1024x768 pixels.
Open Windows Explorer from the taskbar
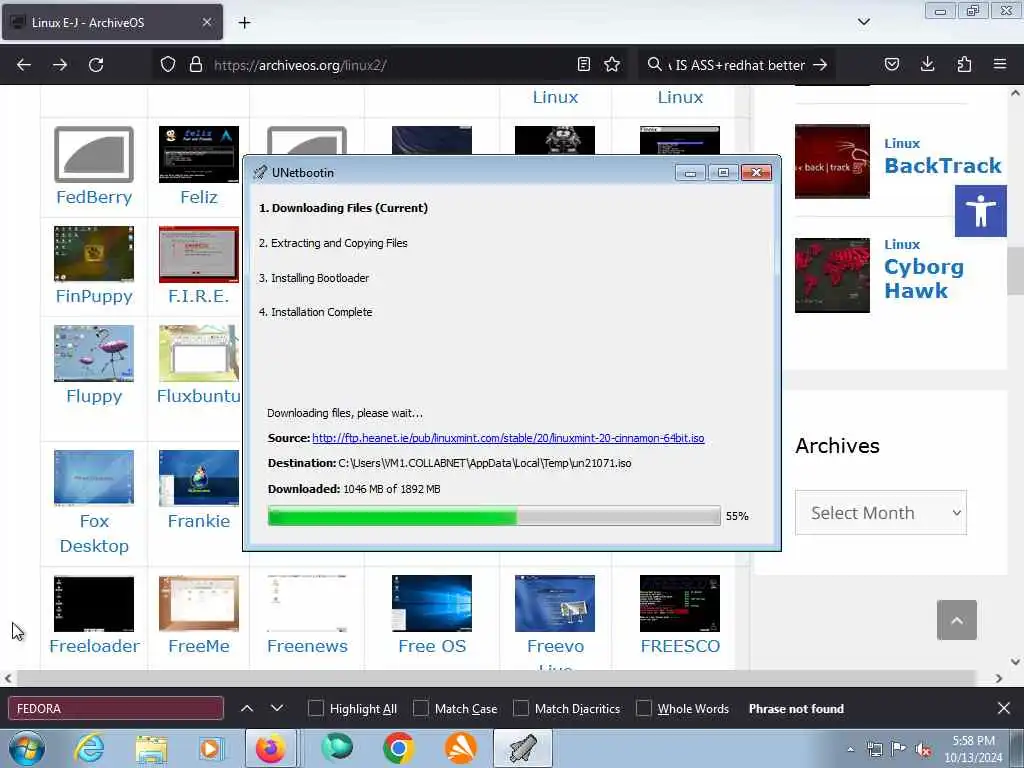(152, 748)
